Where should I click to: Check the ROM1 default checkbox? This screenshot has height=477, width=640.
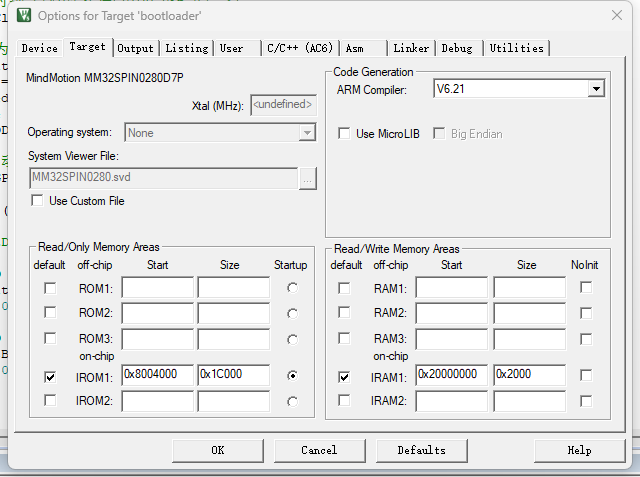click(x=50, y=288)
